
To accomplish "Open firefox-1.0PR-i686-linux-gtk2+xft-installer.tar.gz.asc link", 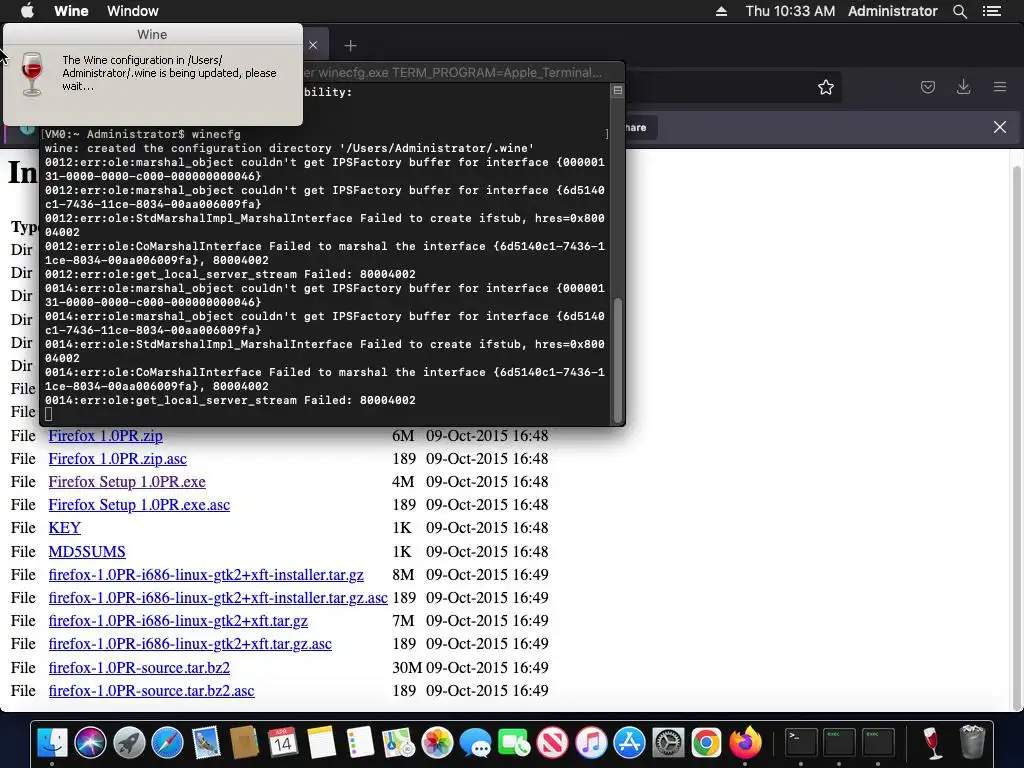I will [218, 598].
